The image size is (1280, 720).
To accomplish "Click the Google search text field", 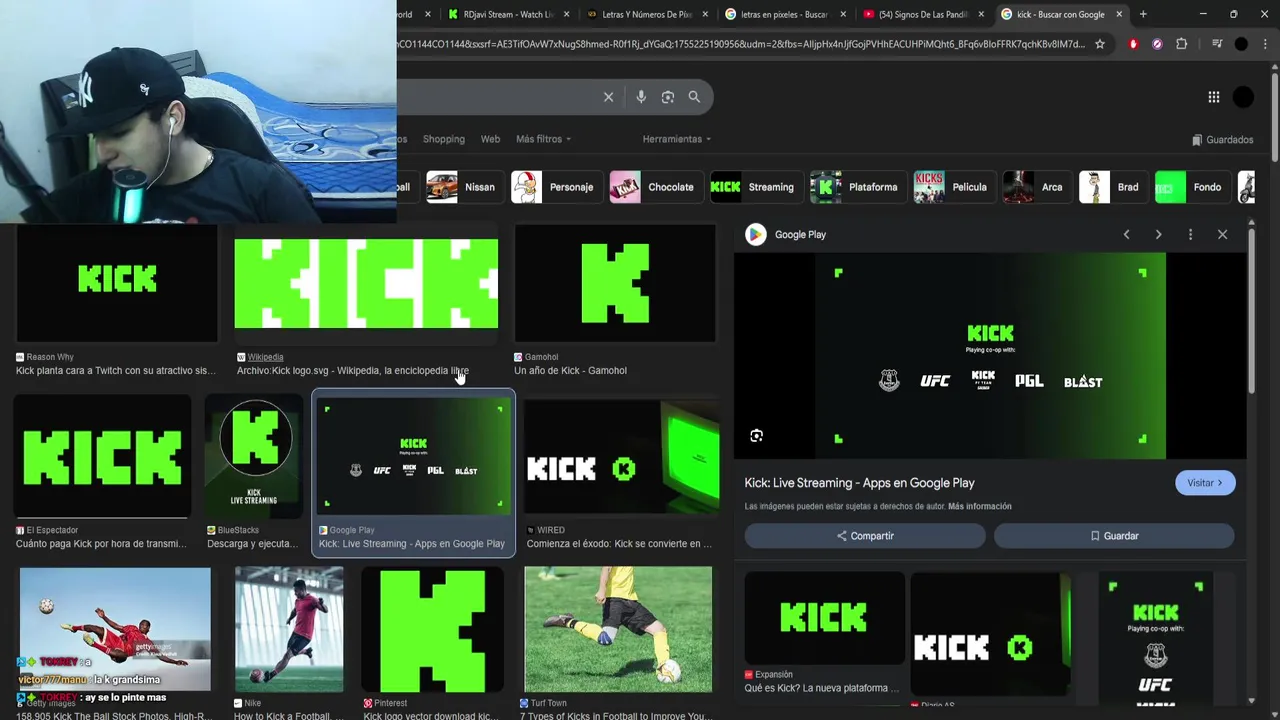I will point(495,97).
